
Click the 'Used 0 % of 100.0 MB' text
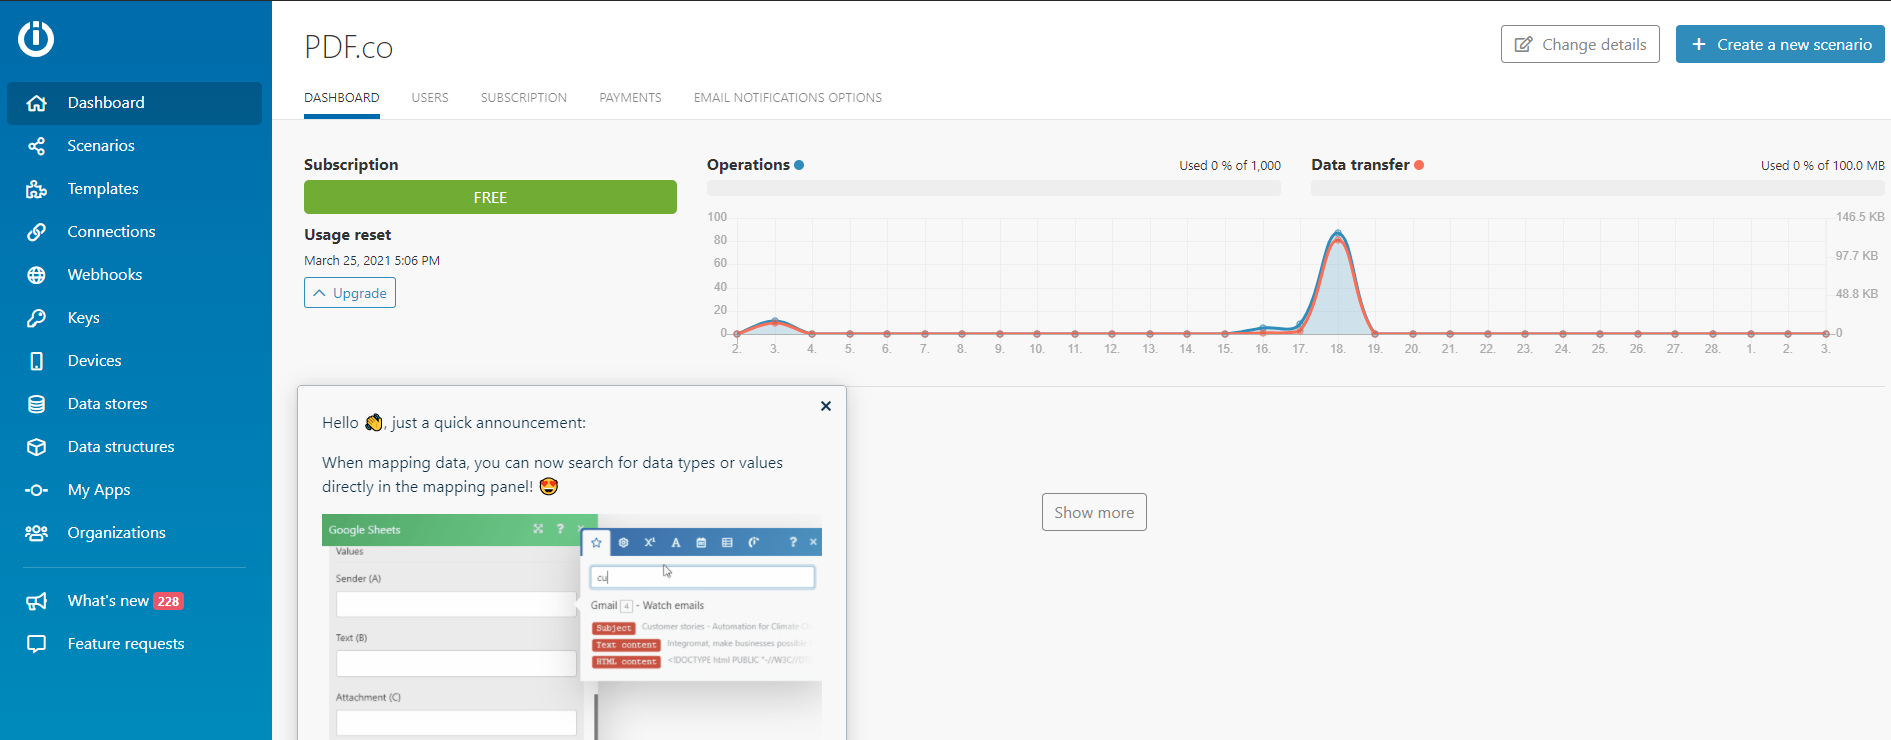click(x=1823, y=166)
